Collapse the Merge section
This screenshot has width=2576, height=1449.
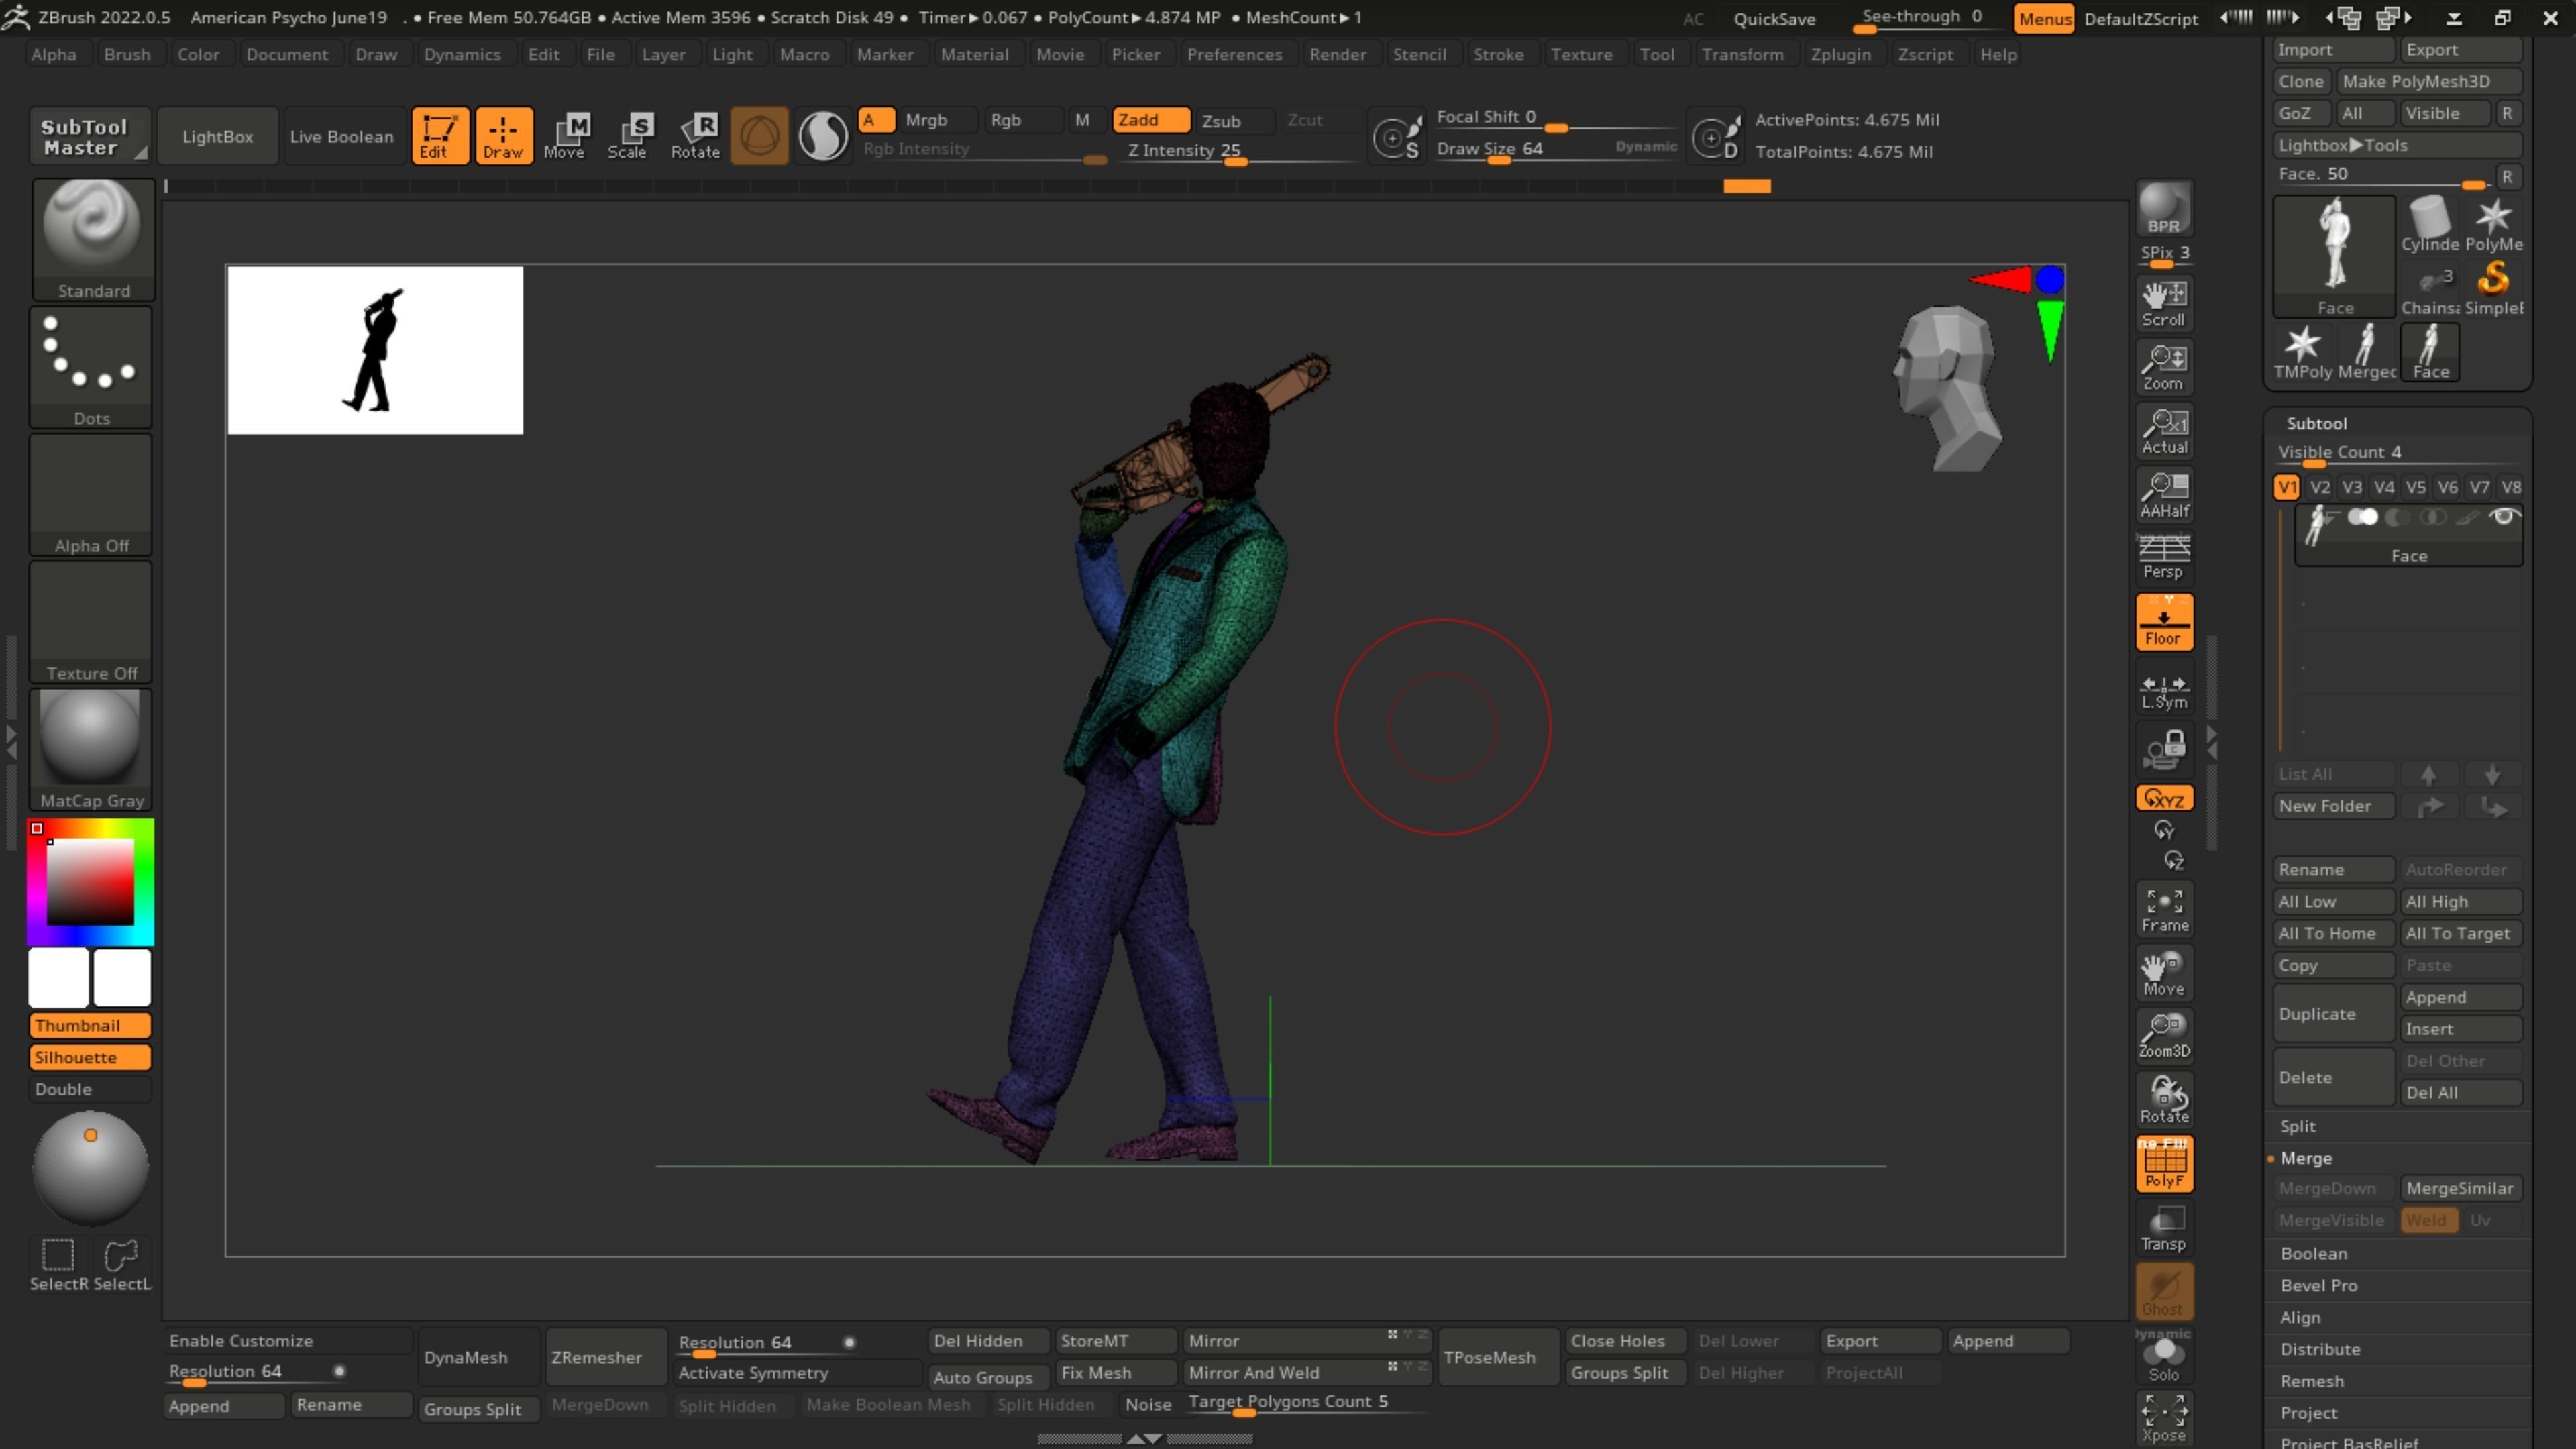click(x=2306, y=1158)
